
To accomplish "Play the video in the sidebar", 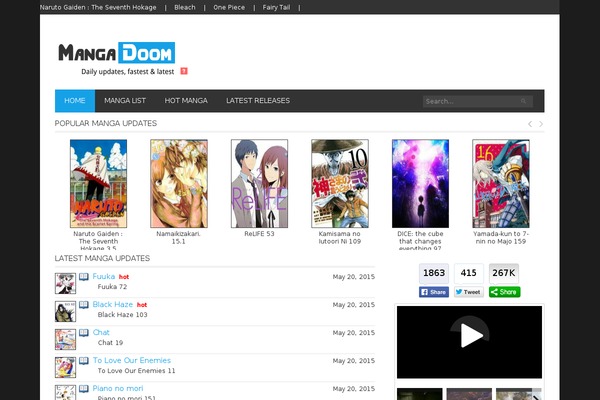I will click(x=470, y=335).
